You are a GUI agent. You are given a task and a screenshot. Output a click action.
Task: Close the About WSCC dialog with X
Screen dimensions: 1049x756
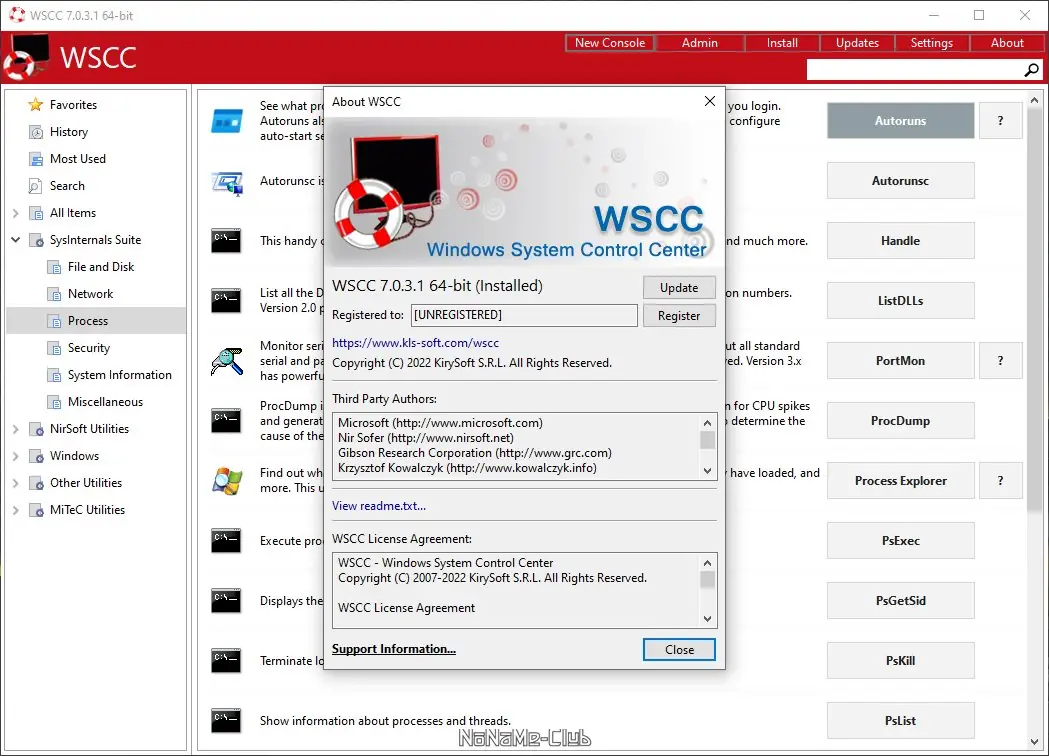pos(710,101)
